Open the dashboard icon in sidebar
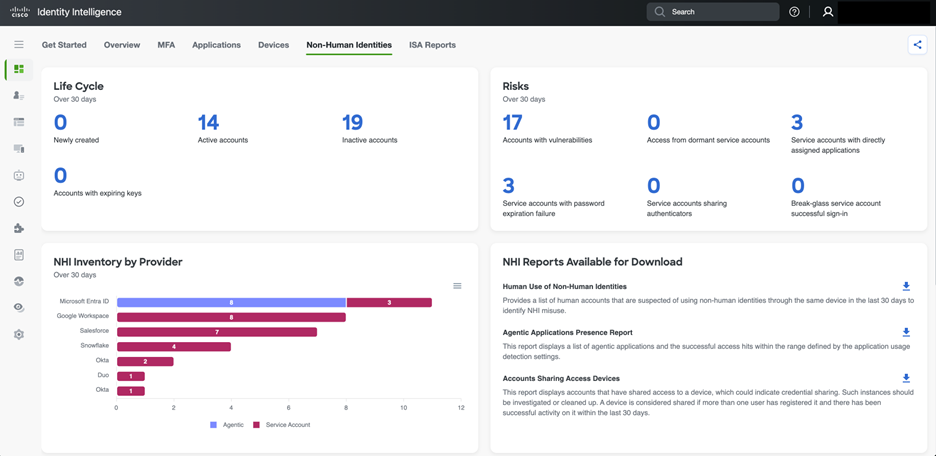This screenshot has width=936, height=456. (18, 69)
